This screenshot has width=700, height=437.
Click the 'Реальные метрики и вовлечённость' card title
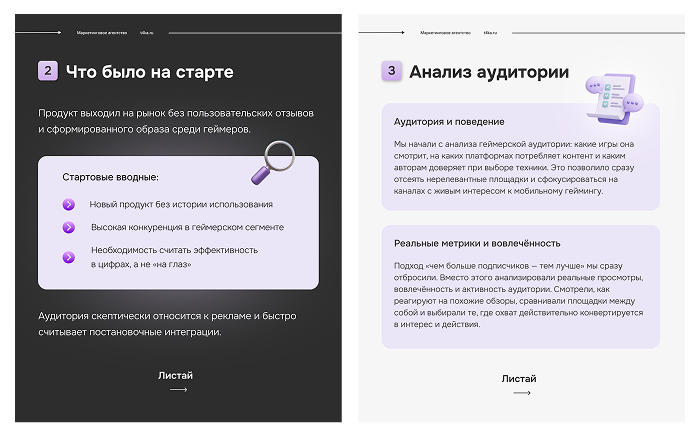point(476,243)
